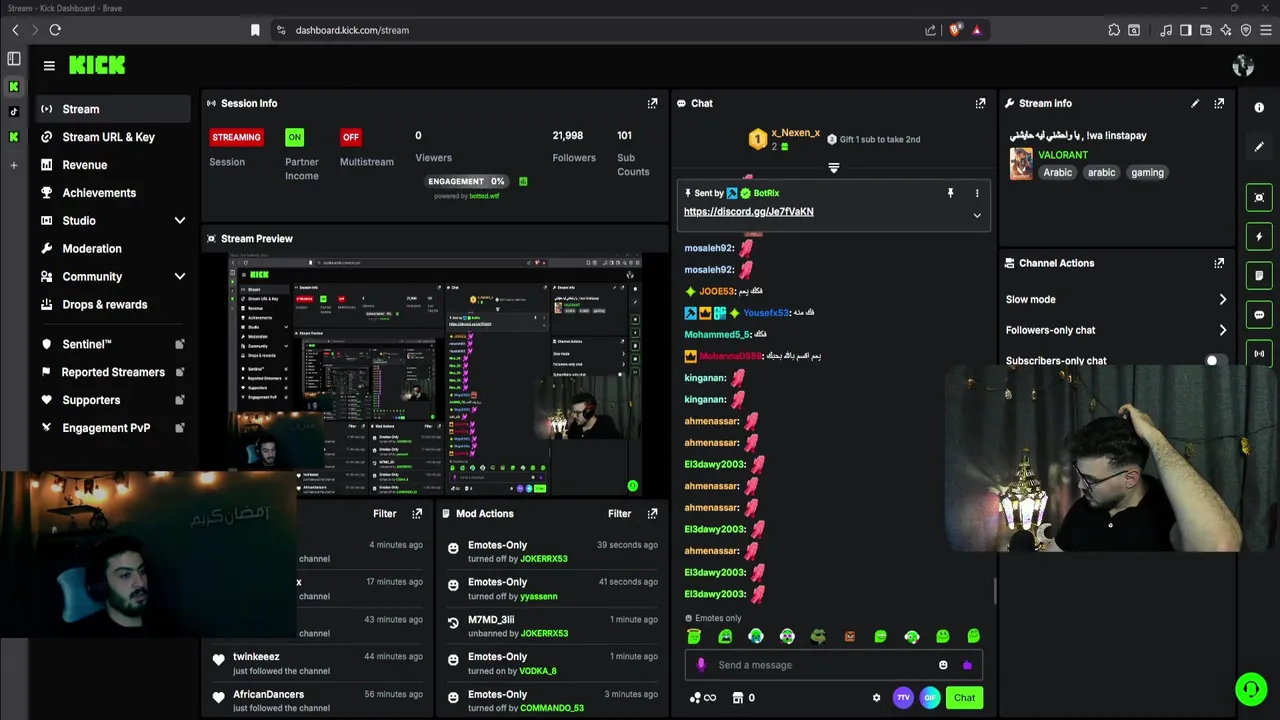
Task: Expand the pinned message chevron
Action: (977, 215)
